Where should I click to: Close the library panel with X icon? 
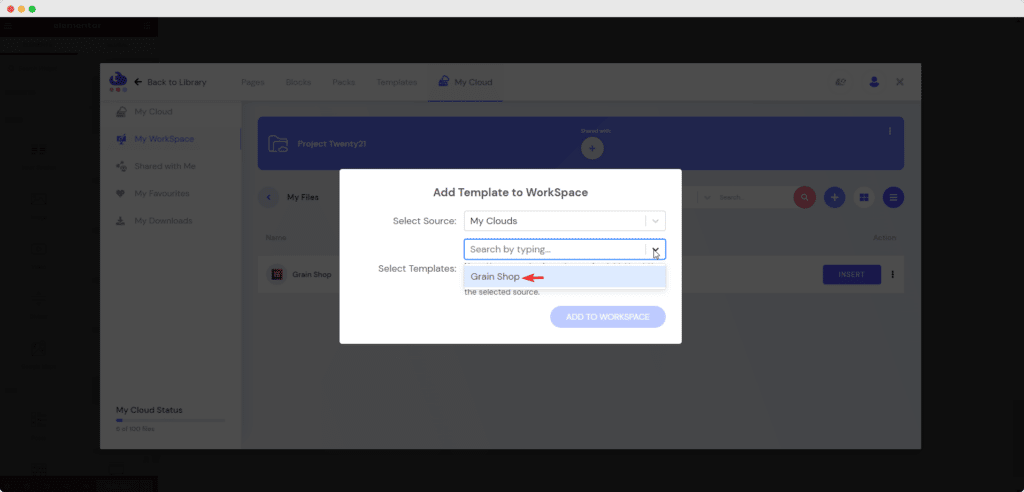(x=900, y=82)
